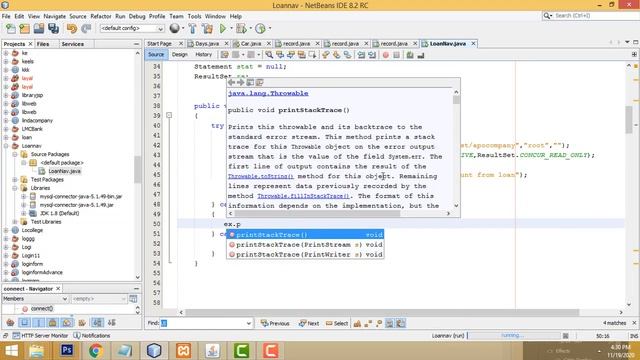
Task: Collapse the Loannav project node
Action: (6, 146)
